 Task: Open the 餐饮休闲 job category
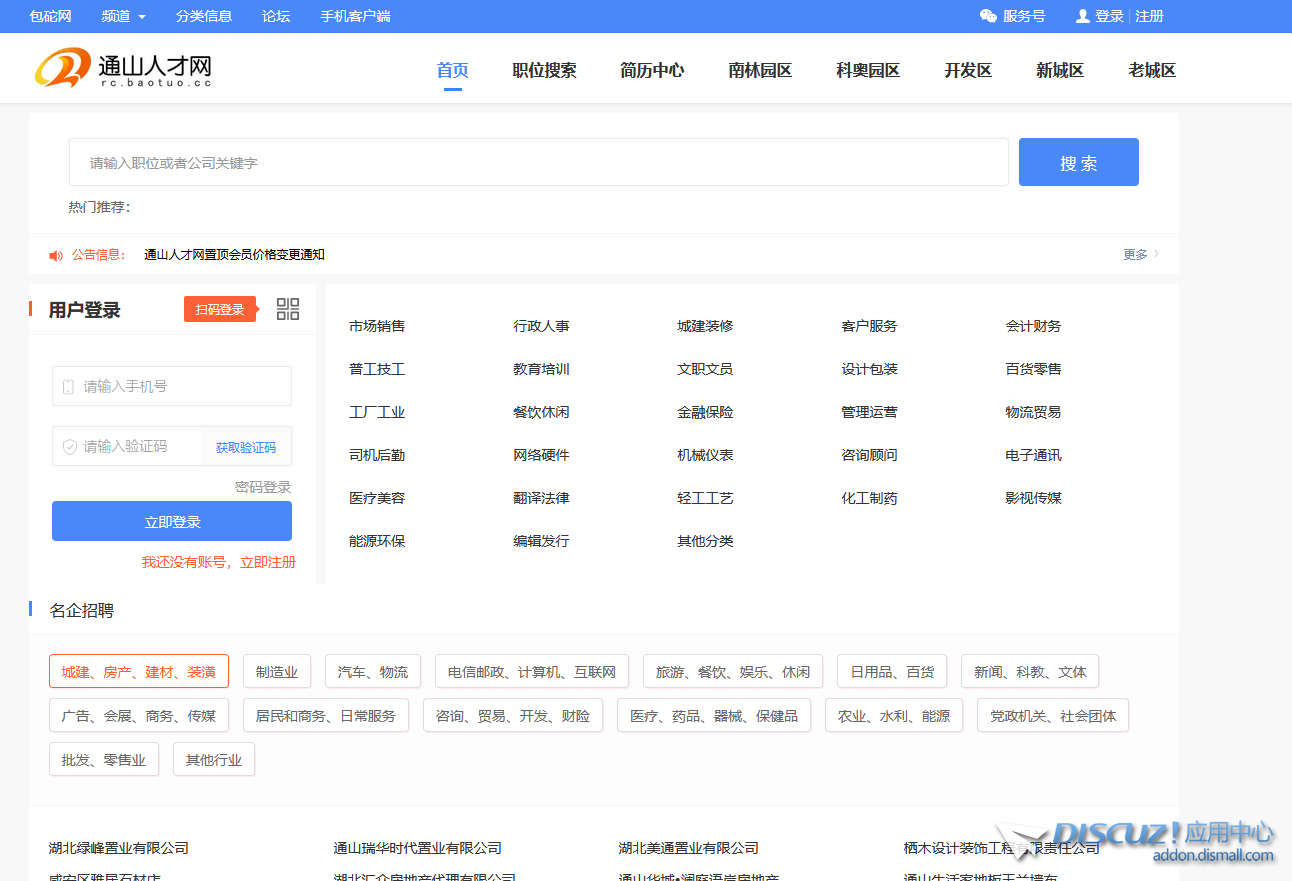tap(541, 412)
